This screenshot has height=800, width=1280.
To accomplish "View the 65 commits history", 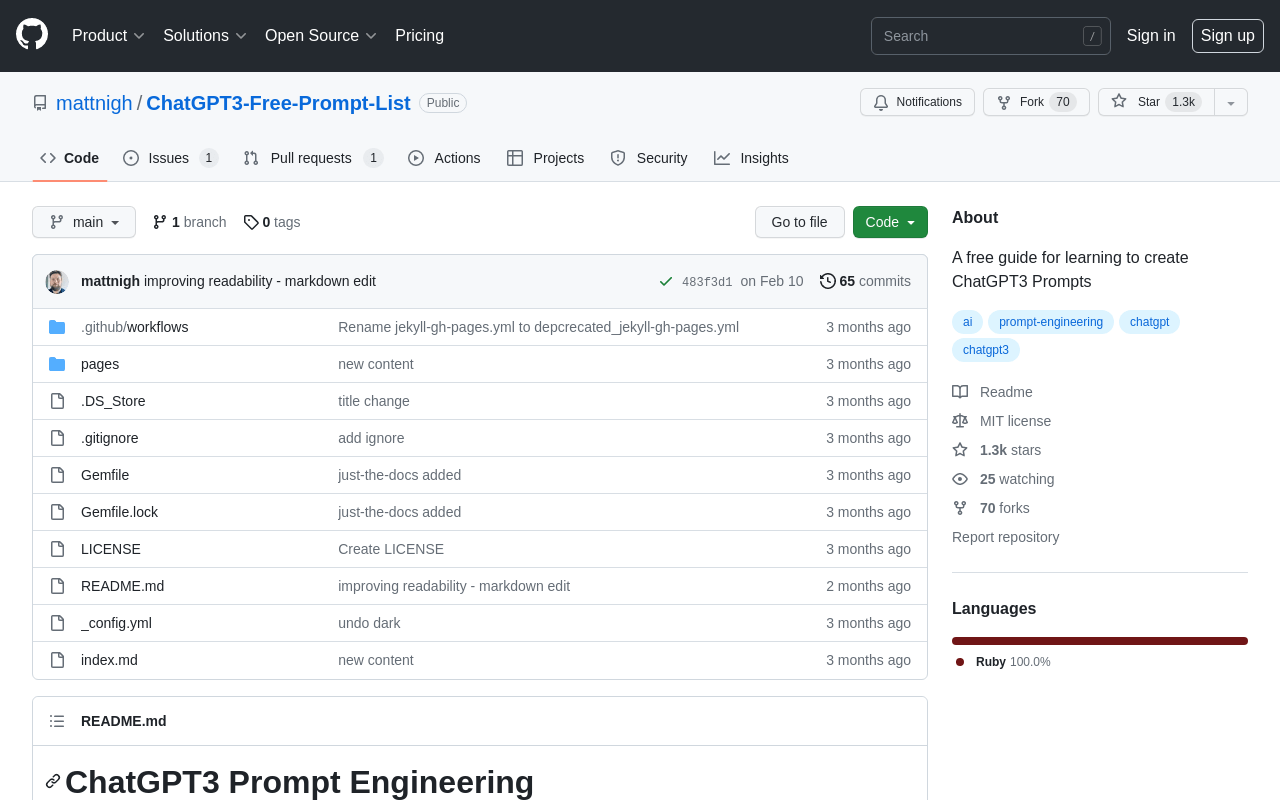I will coord(865,281).
